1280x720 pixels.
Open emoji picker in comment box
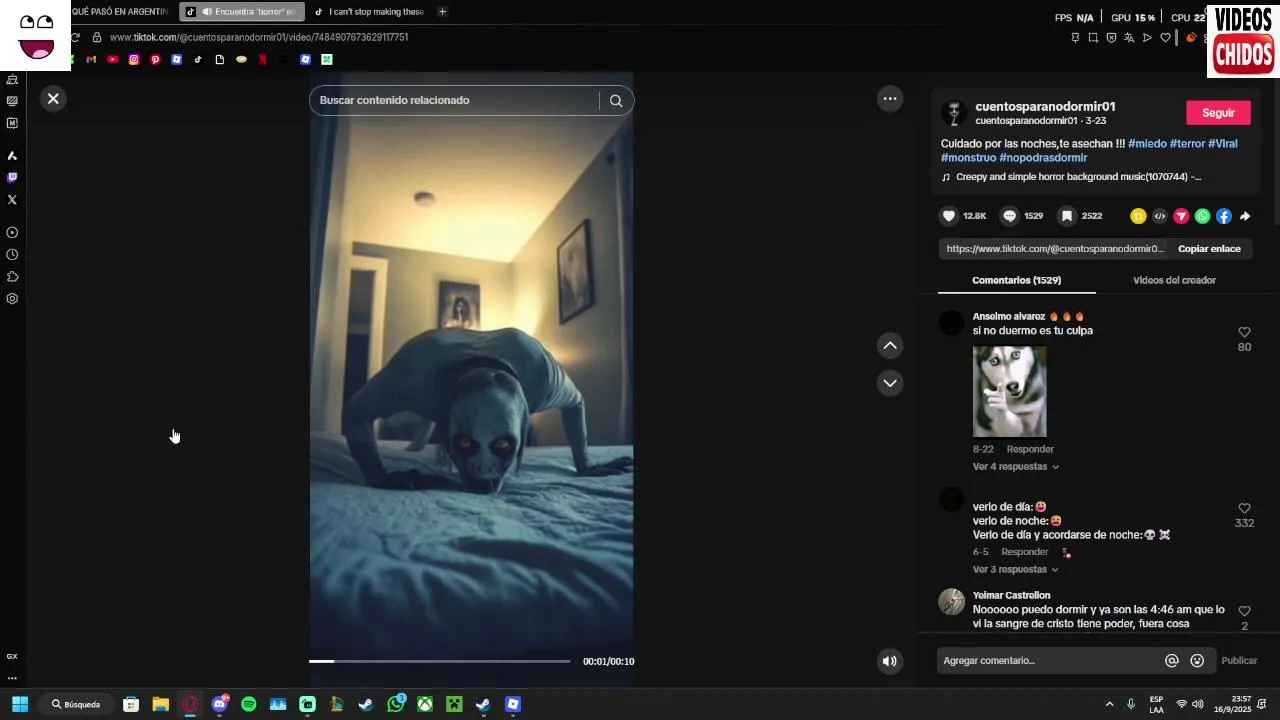pos(1197,661)
